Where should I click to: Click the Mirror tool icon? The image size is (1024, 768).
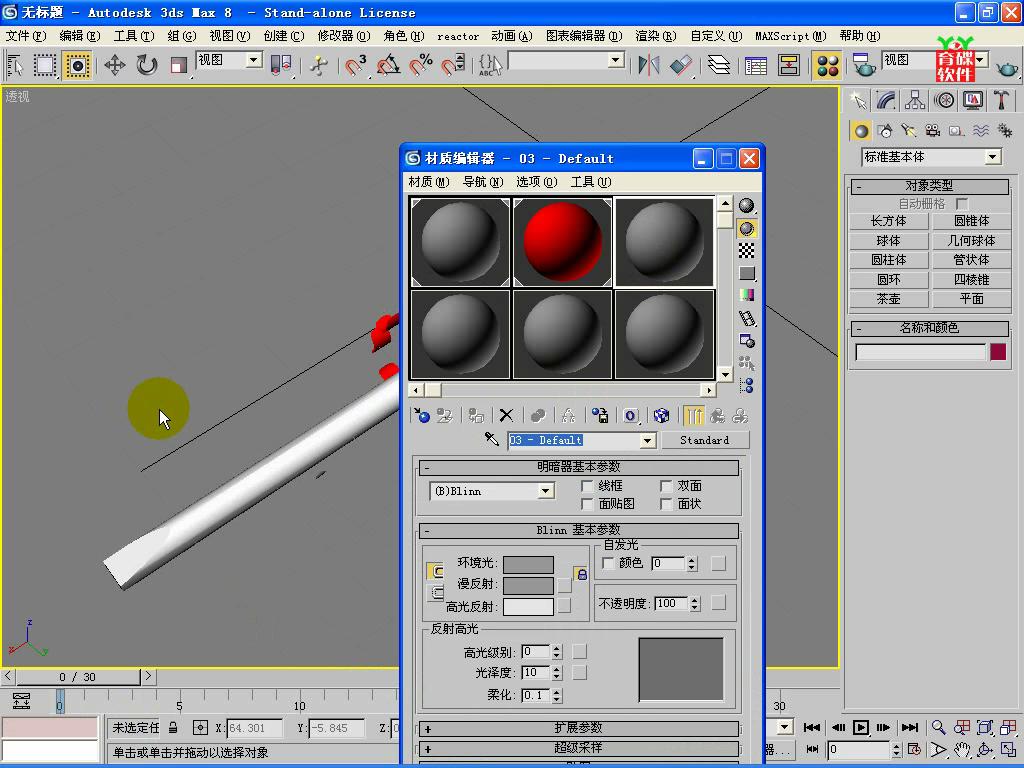[x=648, y=65]
